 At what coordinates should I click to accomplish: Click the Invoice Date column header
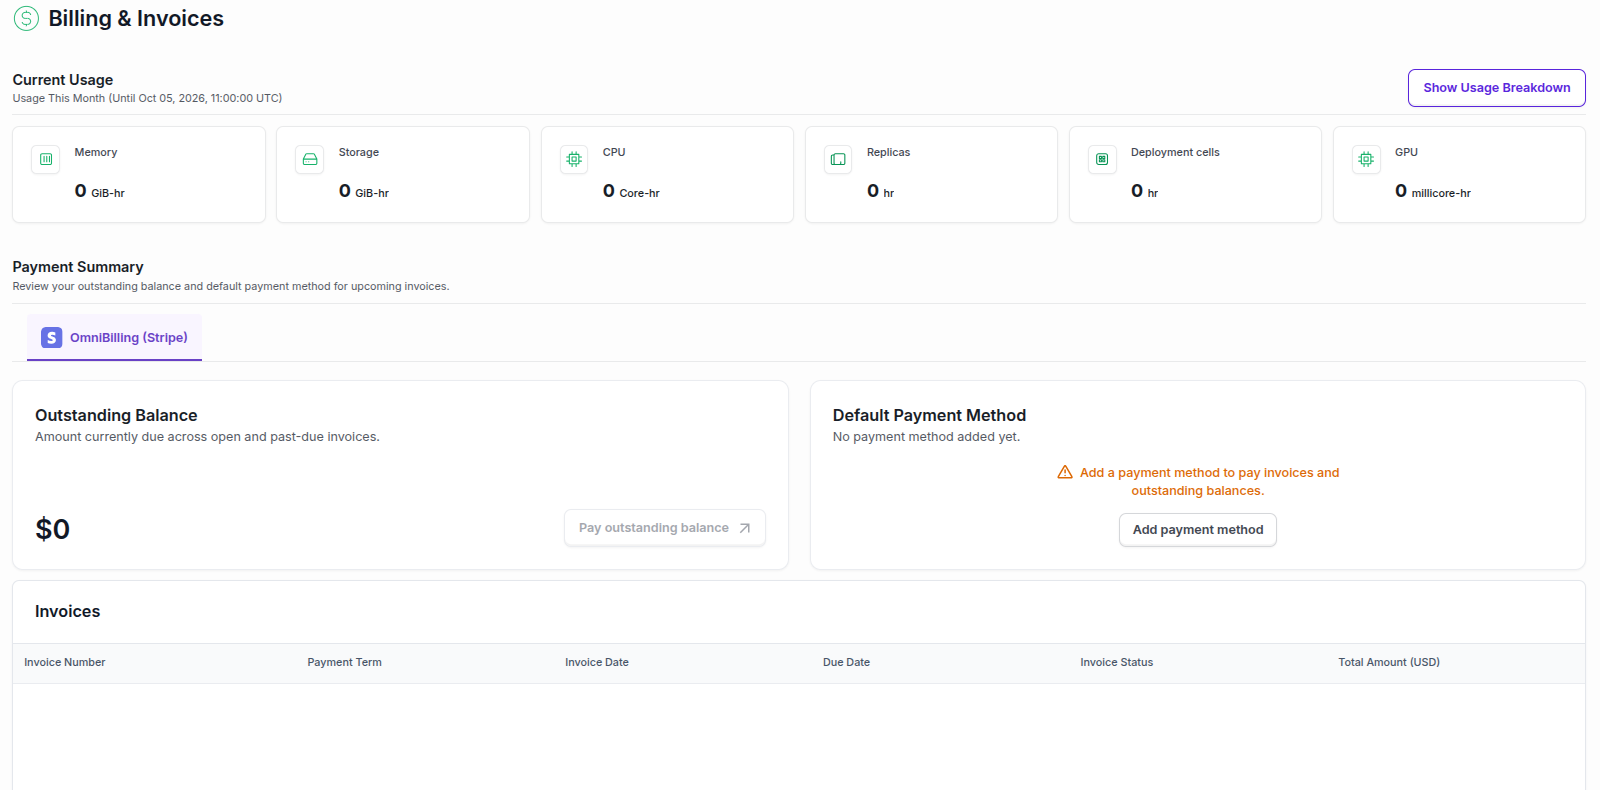click(x=597, y=662)
